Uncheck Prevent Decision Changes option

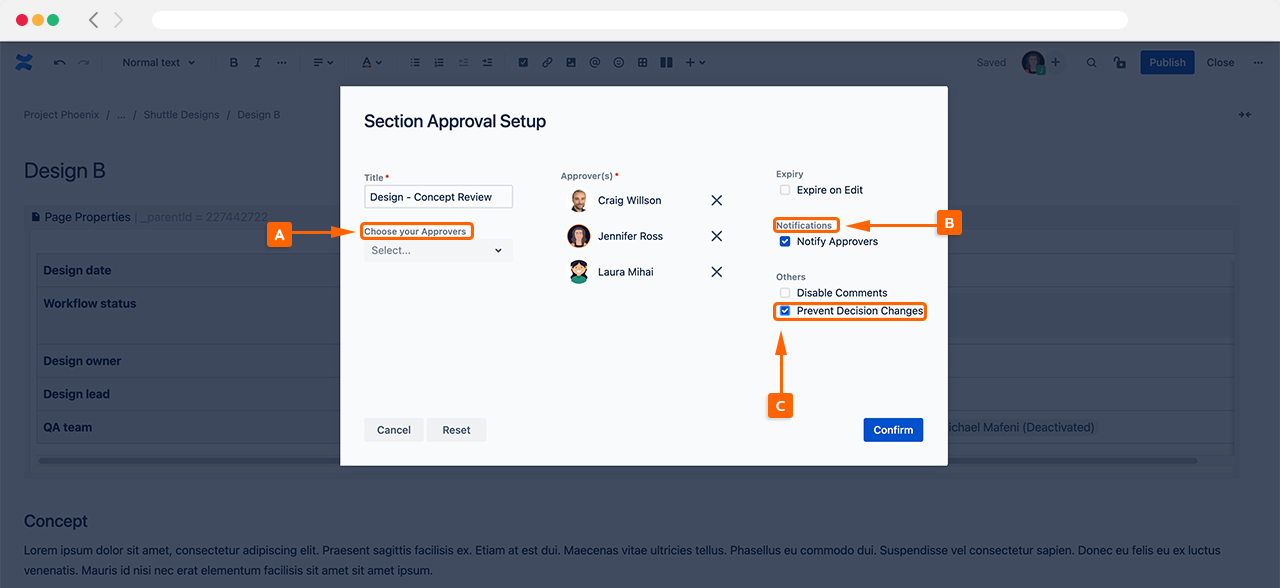pos(785,311)
